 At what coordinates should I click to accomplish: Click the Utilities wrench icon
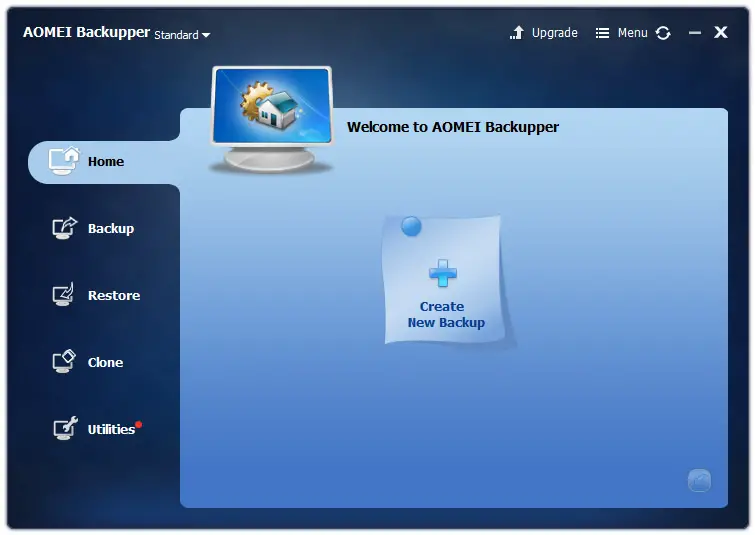[65, 428]
